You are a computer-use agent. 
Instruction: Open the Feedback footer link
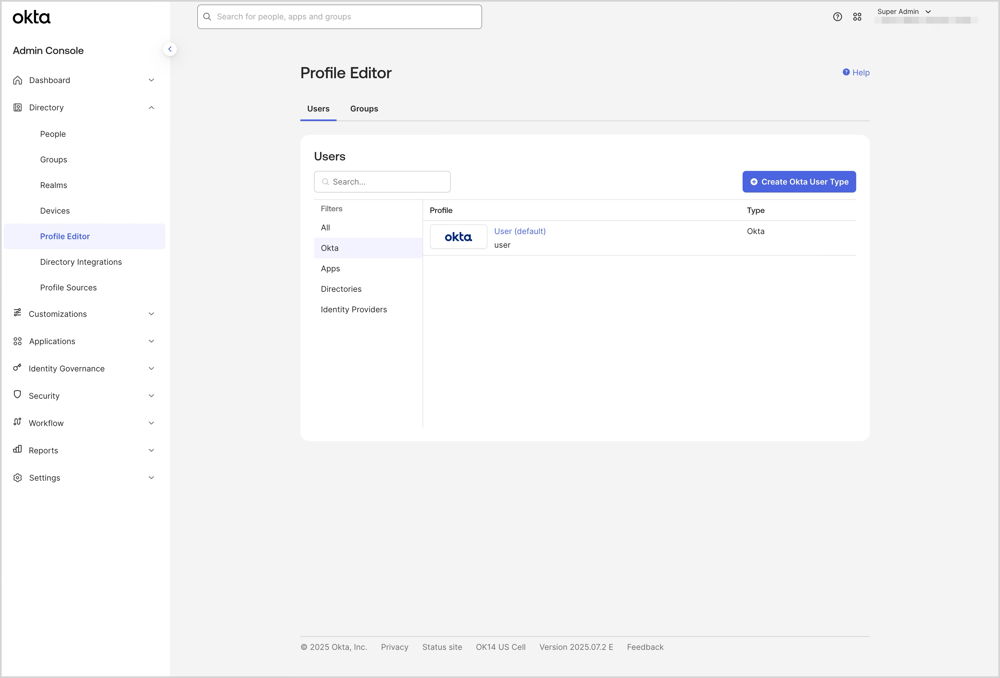645,647
